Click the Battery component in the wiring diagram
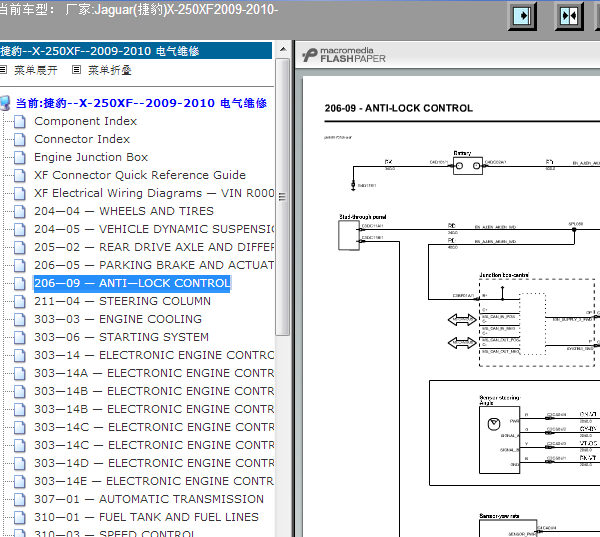Screen dimensions: 600x537 coord(468,166)
